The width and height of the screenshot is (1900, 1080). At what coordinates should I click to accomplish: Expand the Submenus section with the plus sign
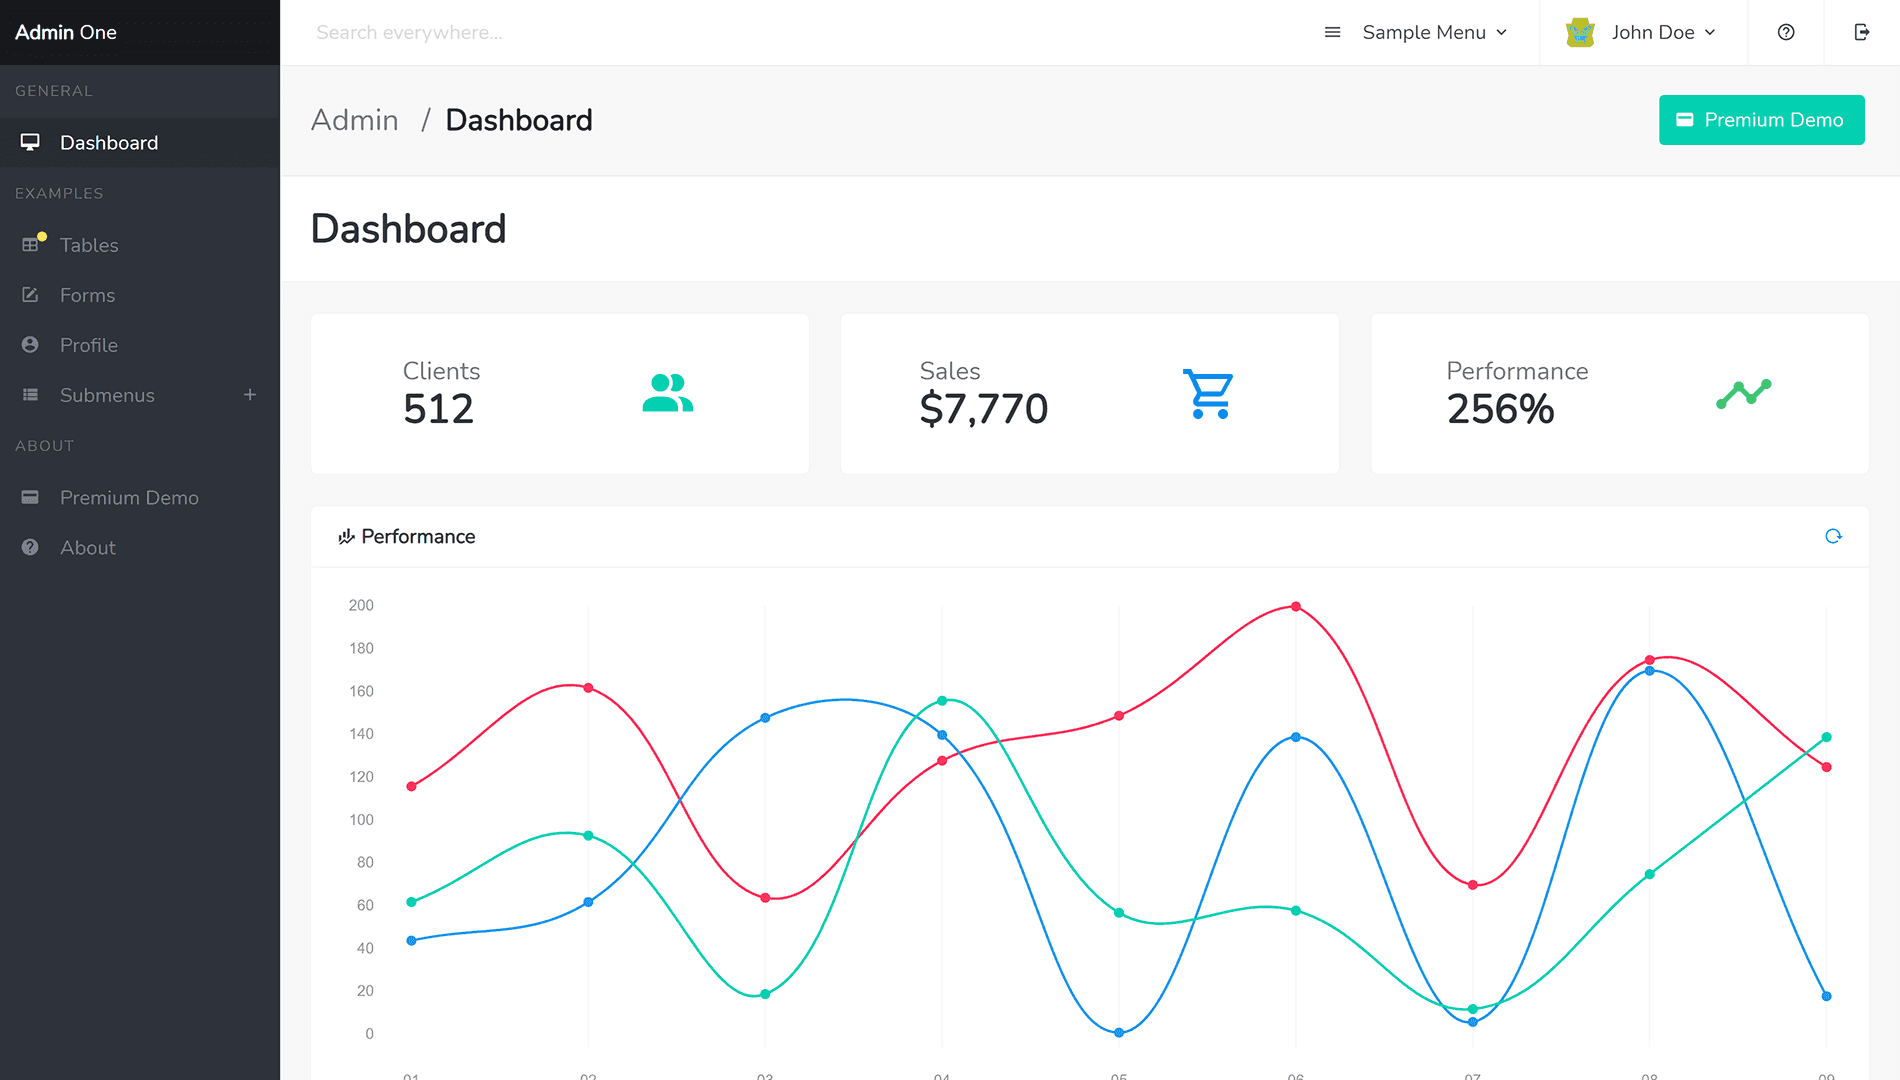pos(250,395)
